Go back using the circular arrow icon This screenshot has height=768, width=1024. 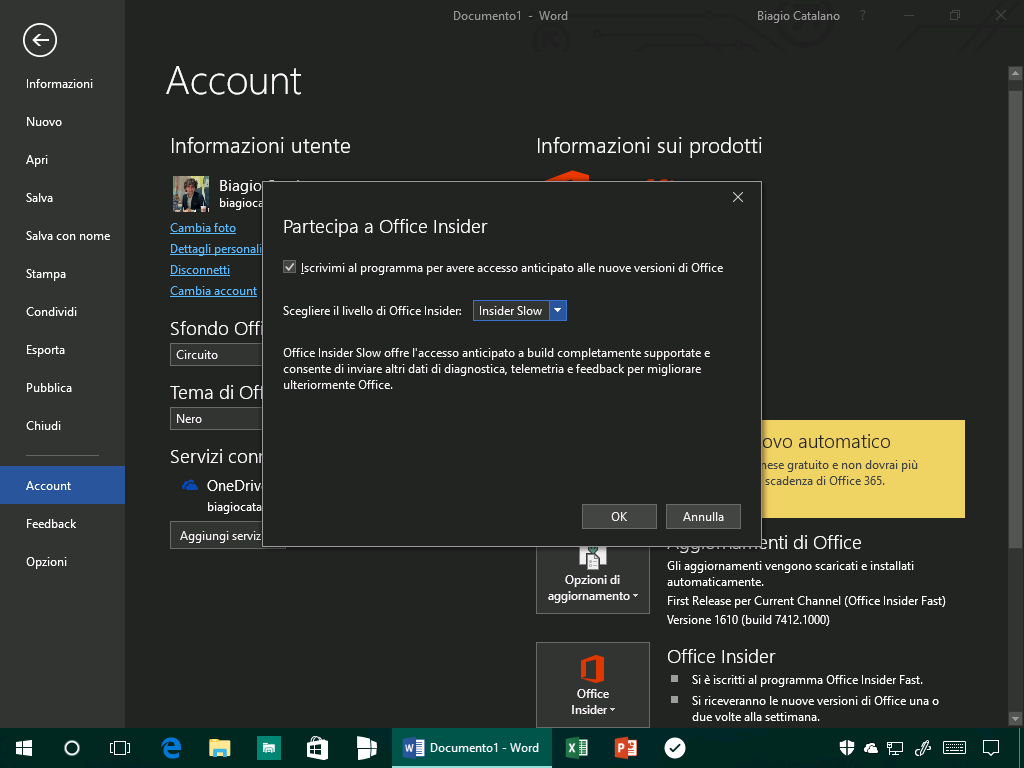pyautogui.click(x=40, y=40)
